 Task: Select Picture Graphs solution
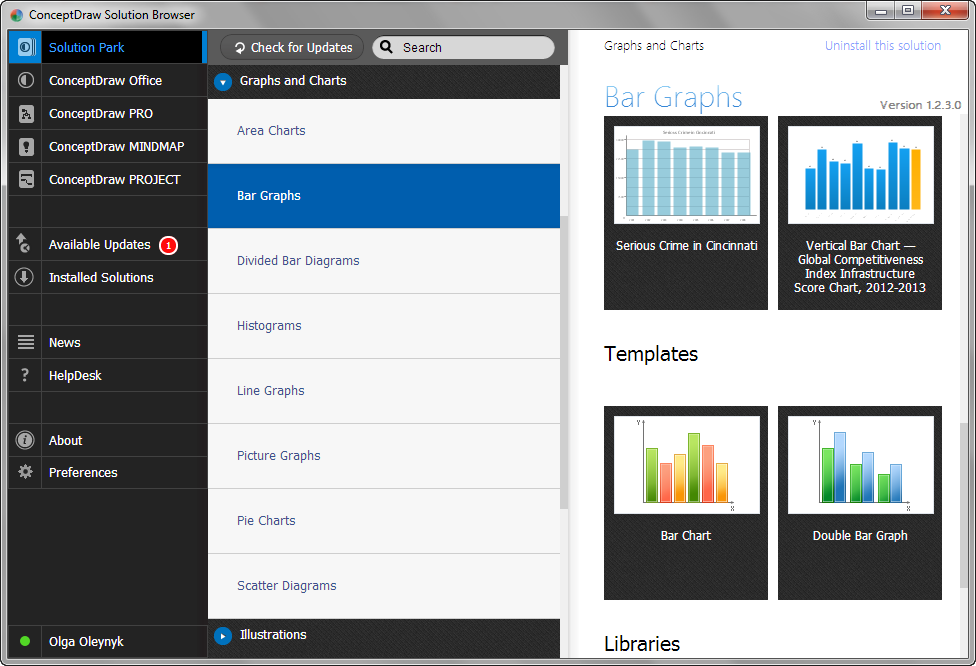point(383,456)
